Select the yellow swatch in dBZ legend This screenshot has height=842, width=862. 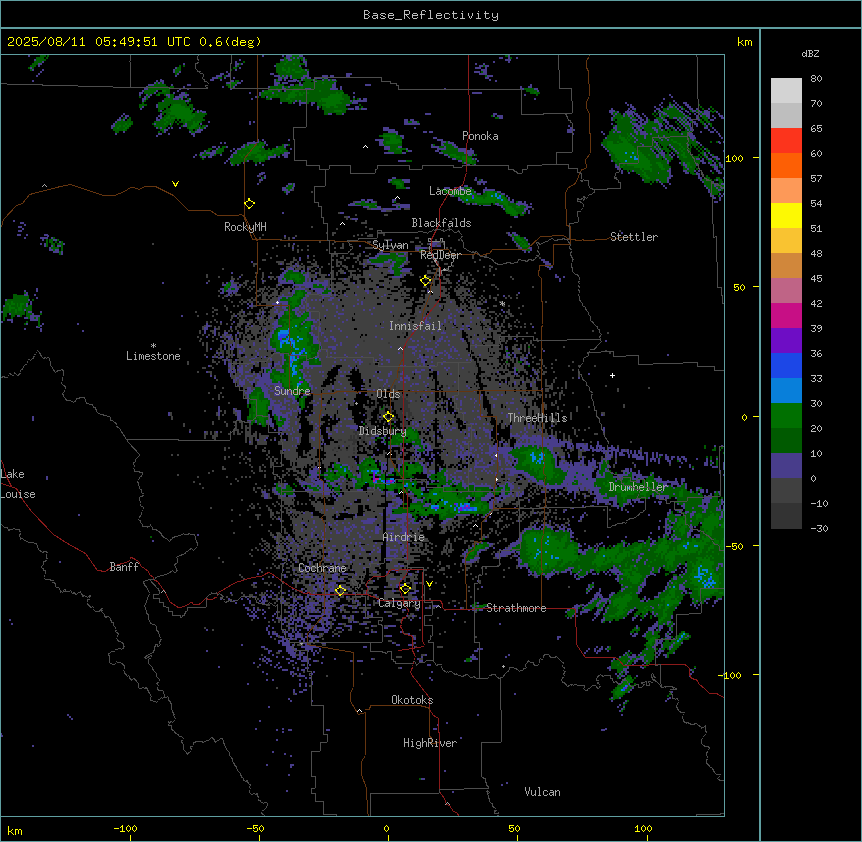coord(786,216)
